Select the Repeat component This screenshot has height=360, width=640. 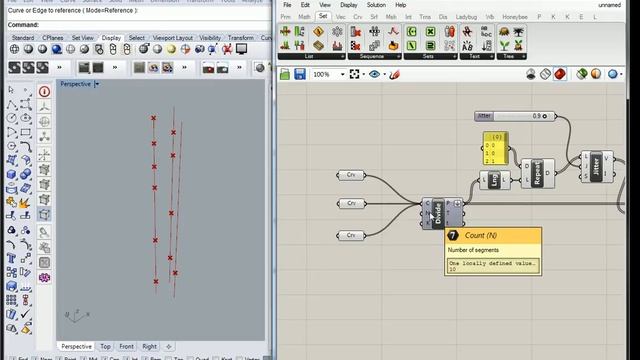coord(538,173)
